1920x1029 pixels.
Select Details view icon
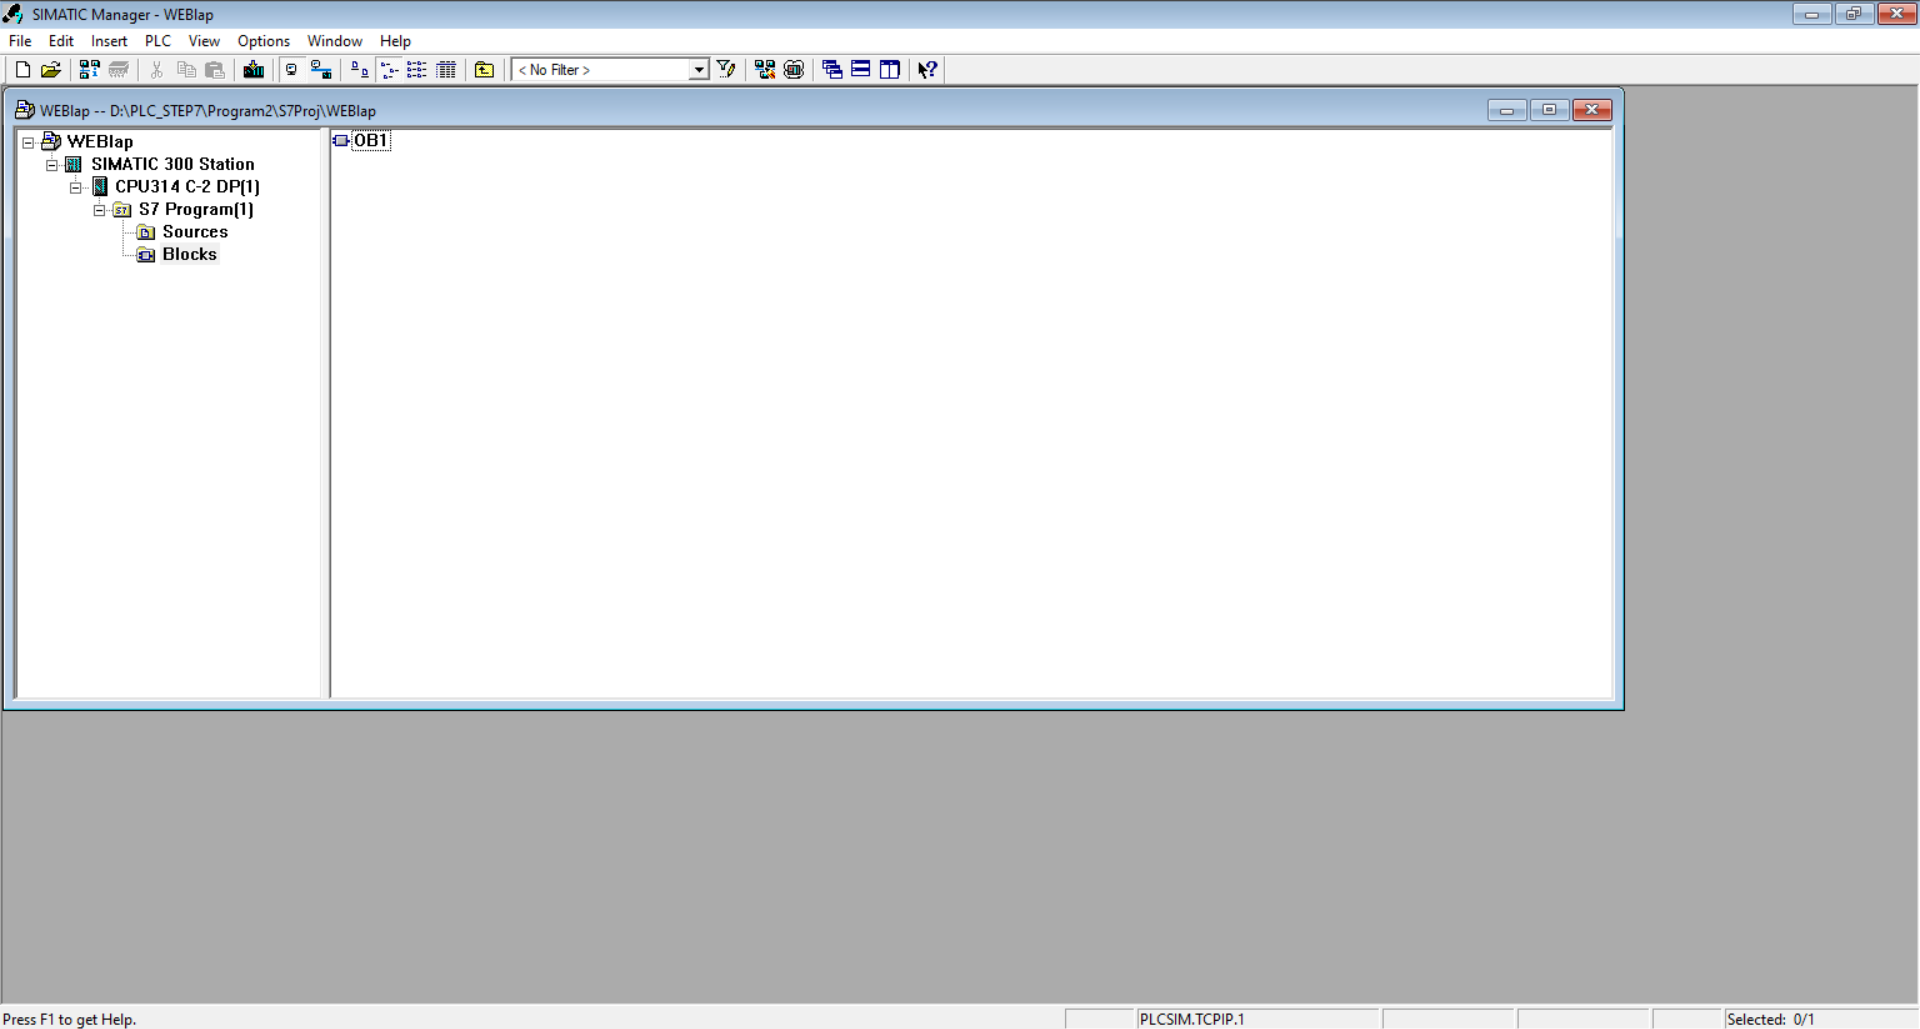coord(446,69)
